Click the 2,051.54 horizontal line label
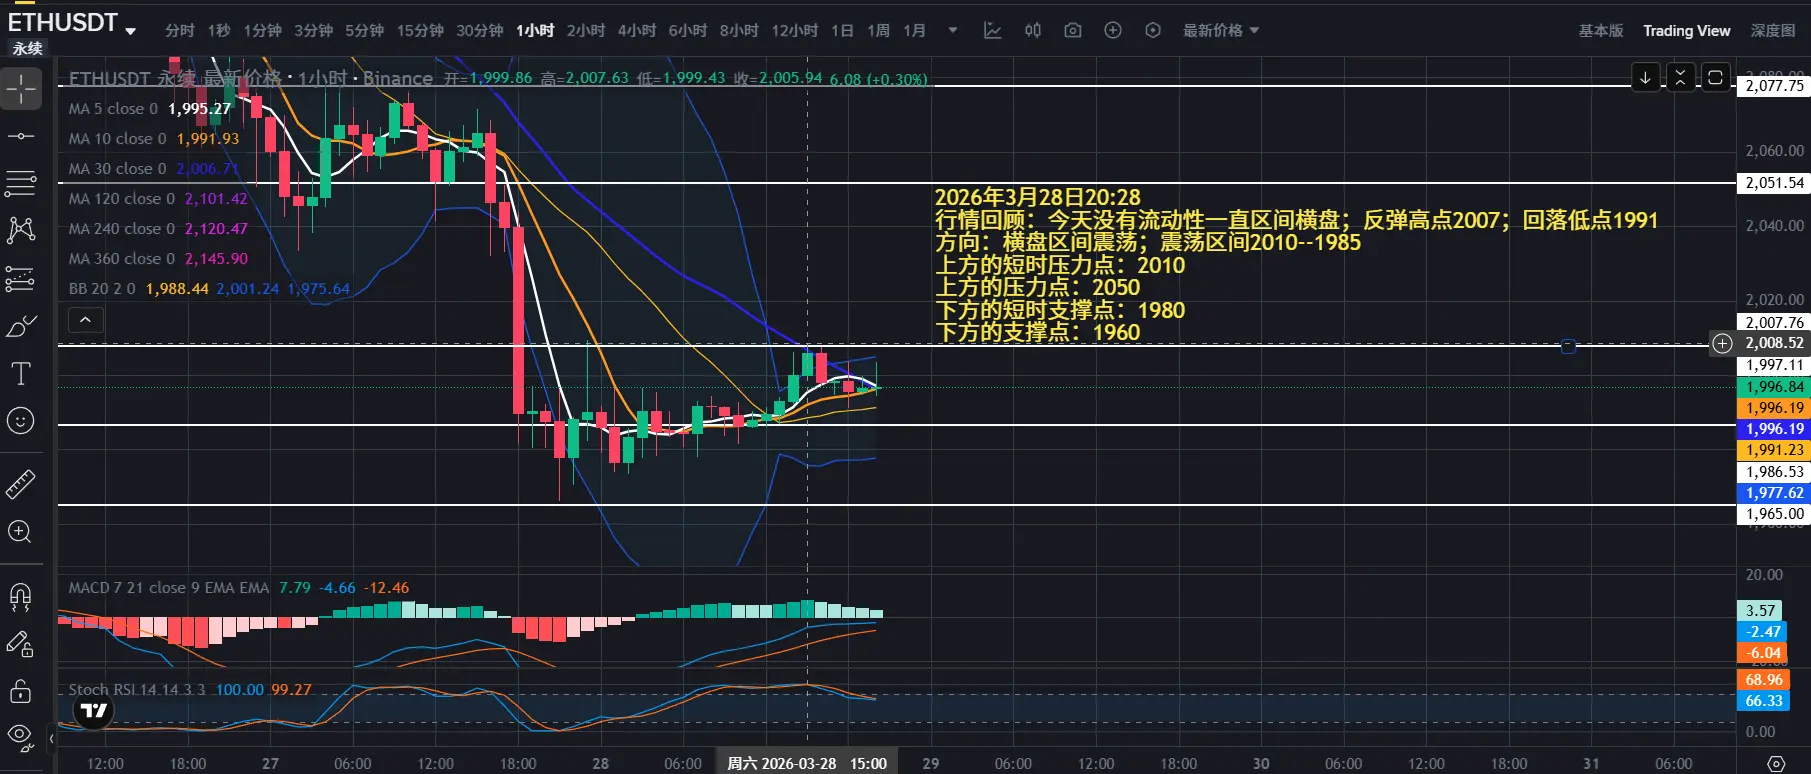This screenshot has height=774, width=1811. [1774, 183]
